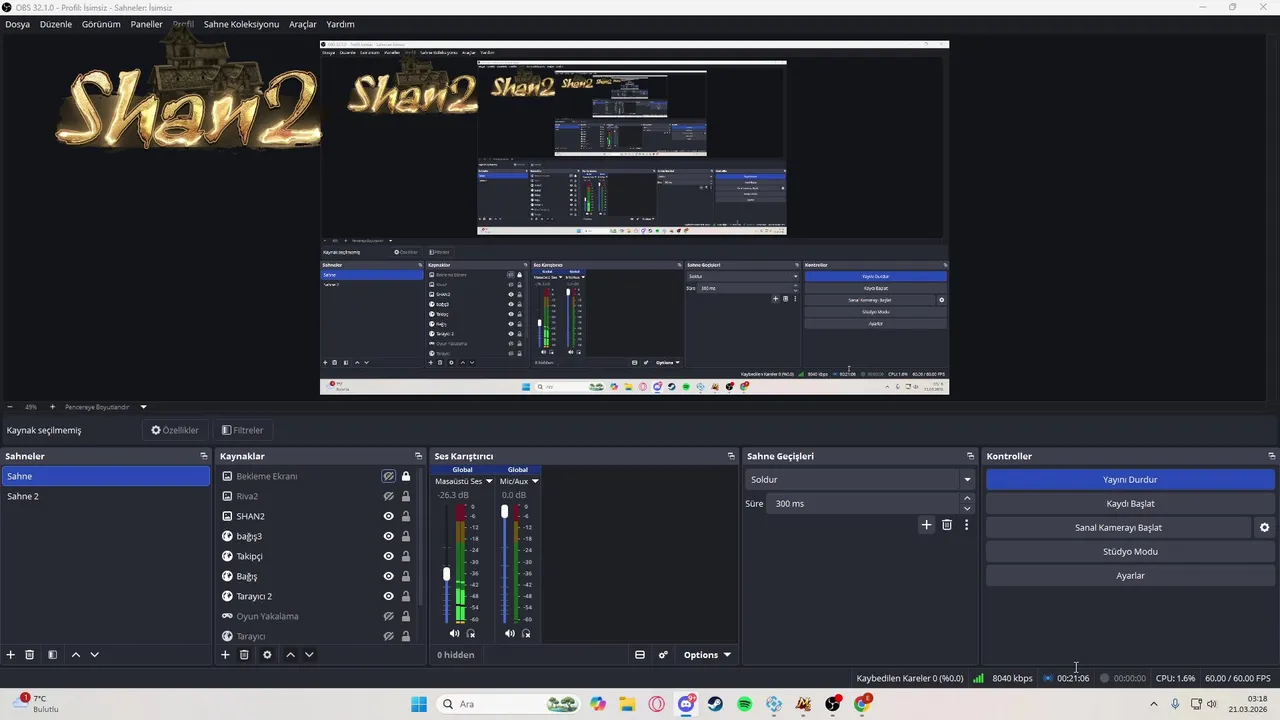
Task: Hide Bağış source
Action: pyautogui.click(x=389, y=577)
